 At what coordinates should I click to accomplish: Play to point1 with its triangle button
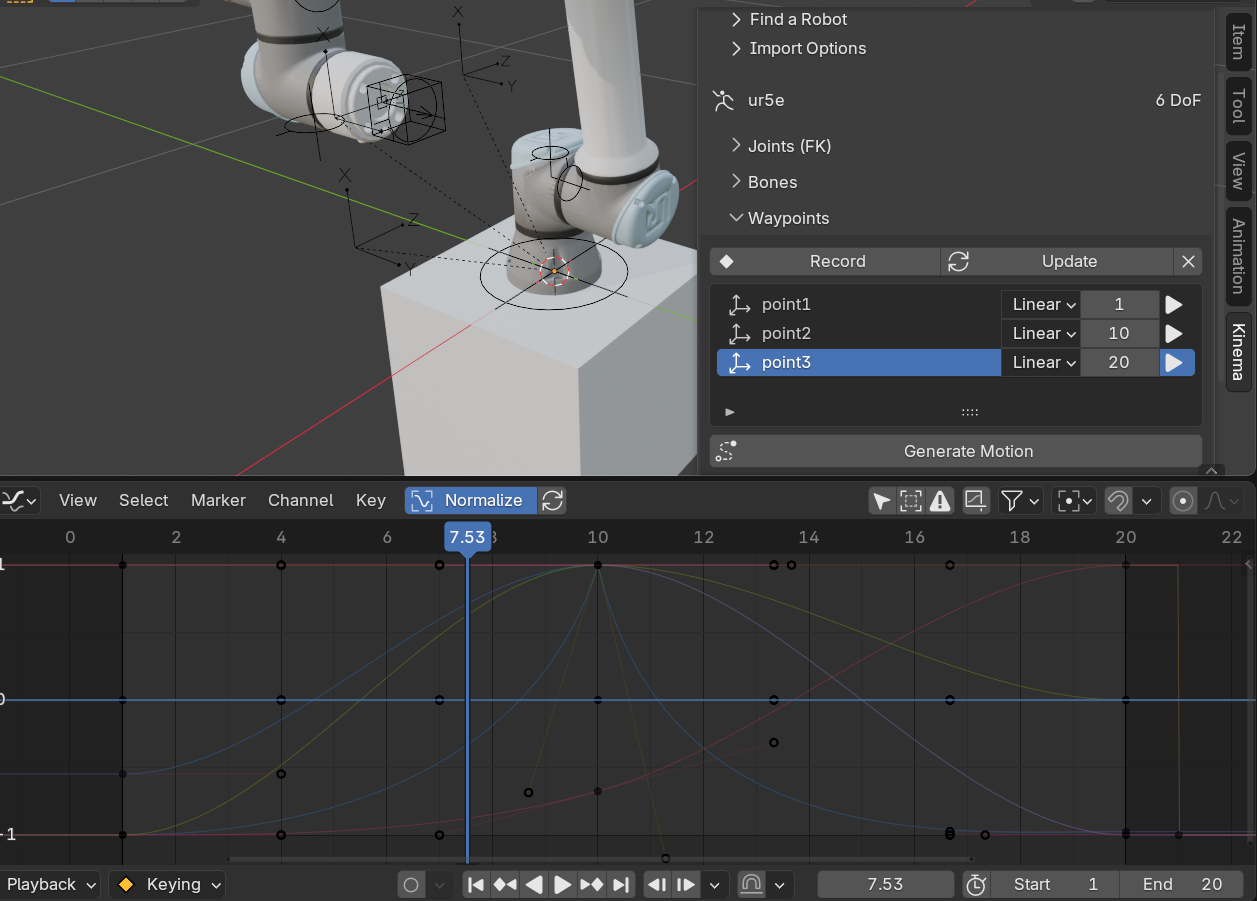pos(1174,304)
